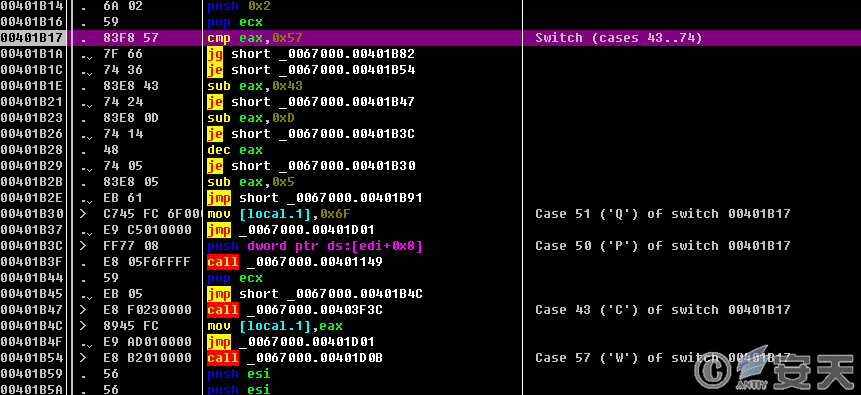Select the 'sub eax,0x43' instruction
Viewport: 861px width, 395px height.
pyautogui.click(x=255, y=86)
